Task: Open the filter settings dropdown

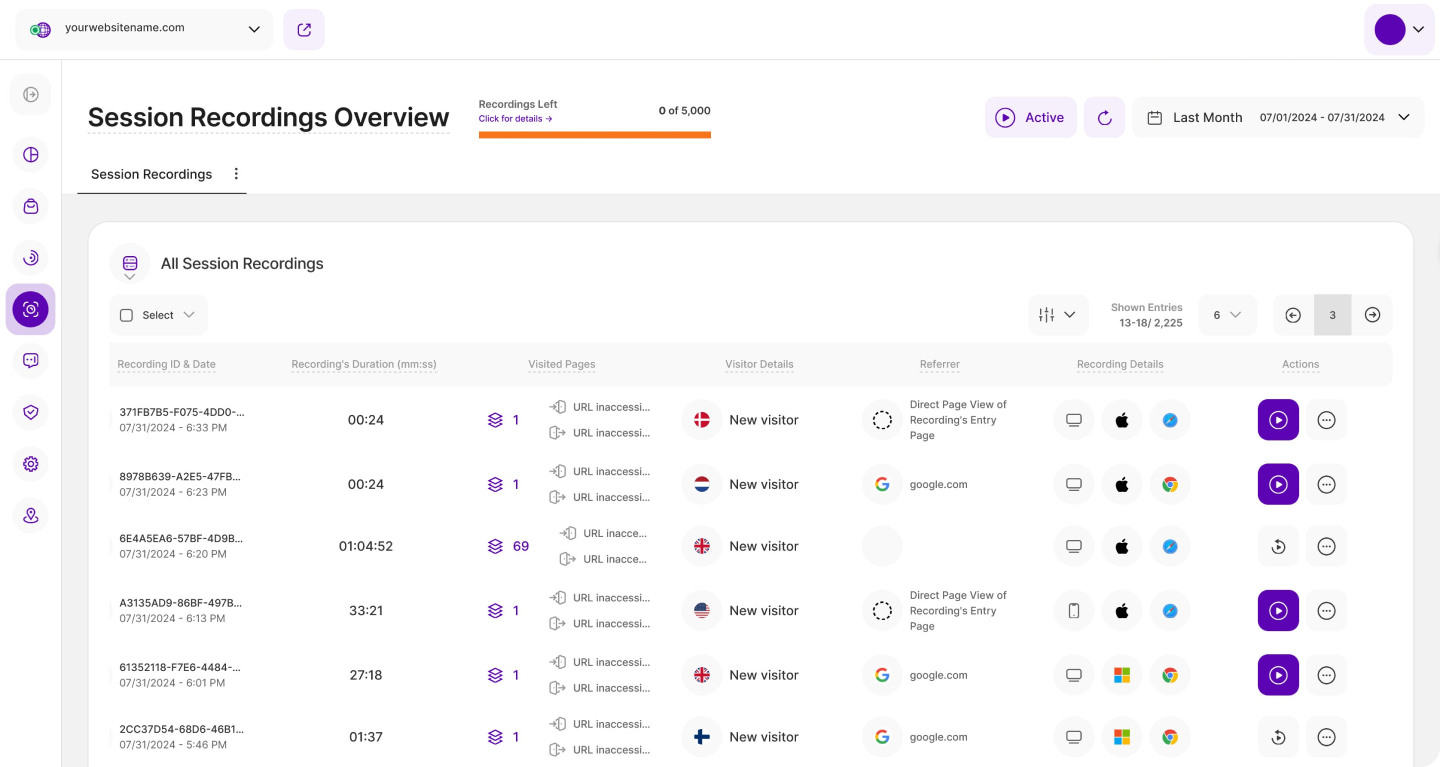Action: point(1056,315)
